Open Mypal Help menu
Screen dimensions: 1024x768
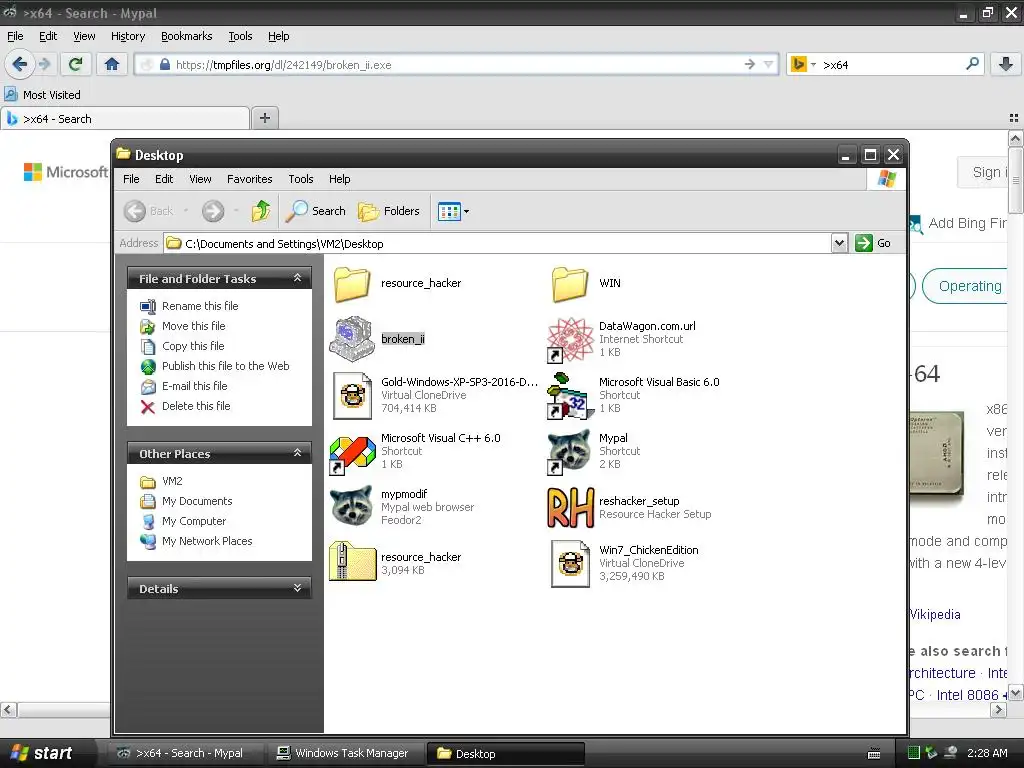tap(278, 37)
